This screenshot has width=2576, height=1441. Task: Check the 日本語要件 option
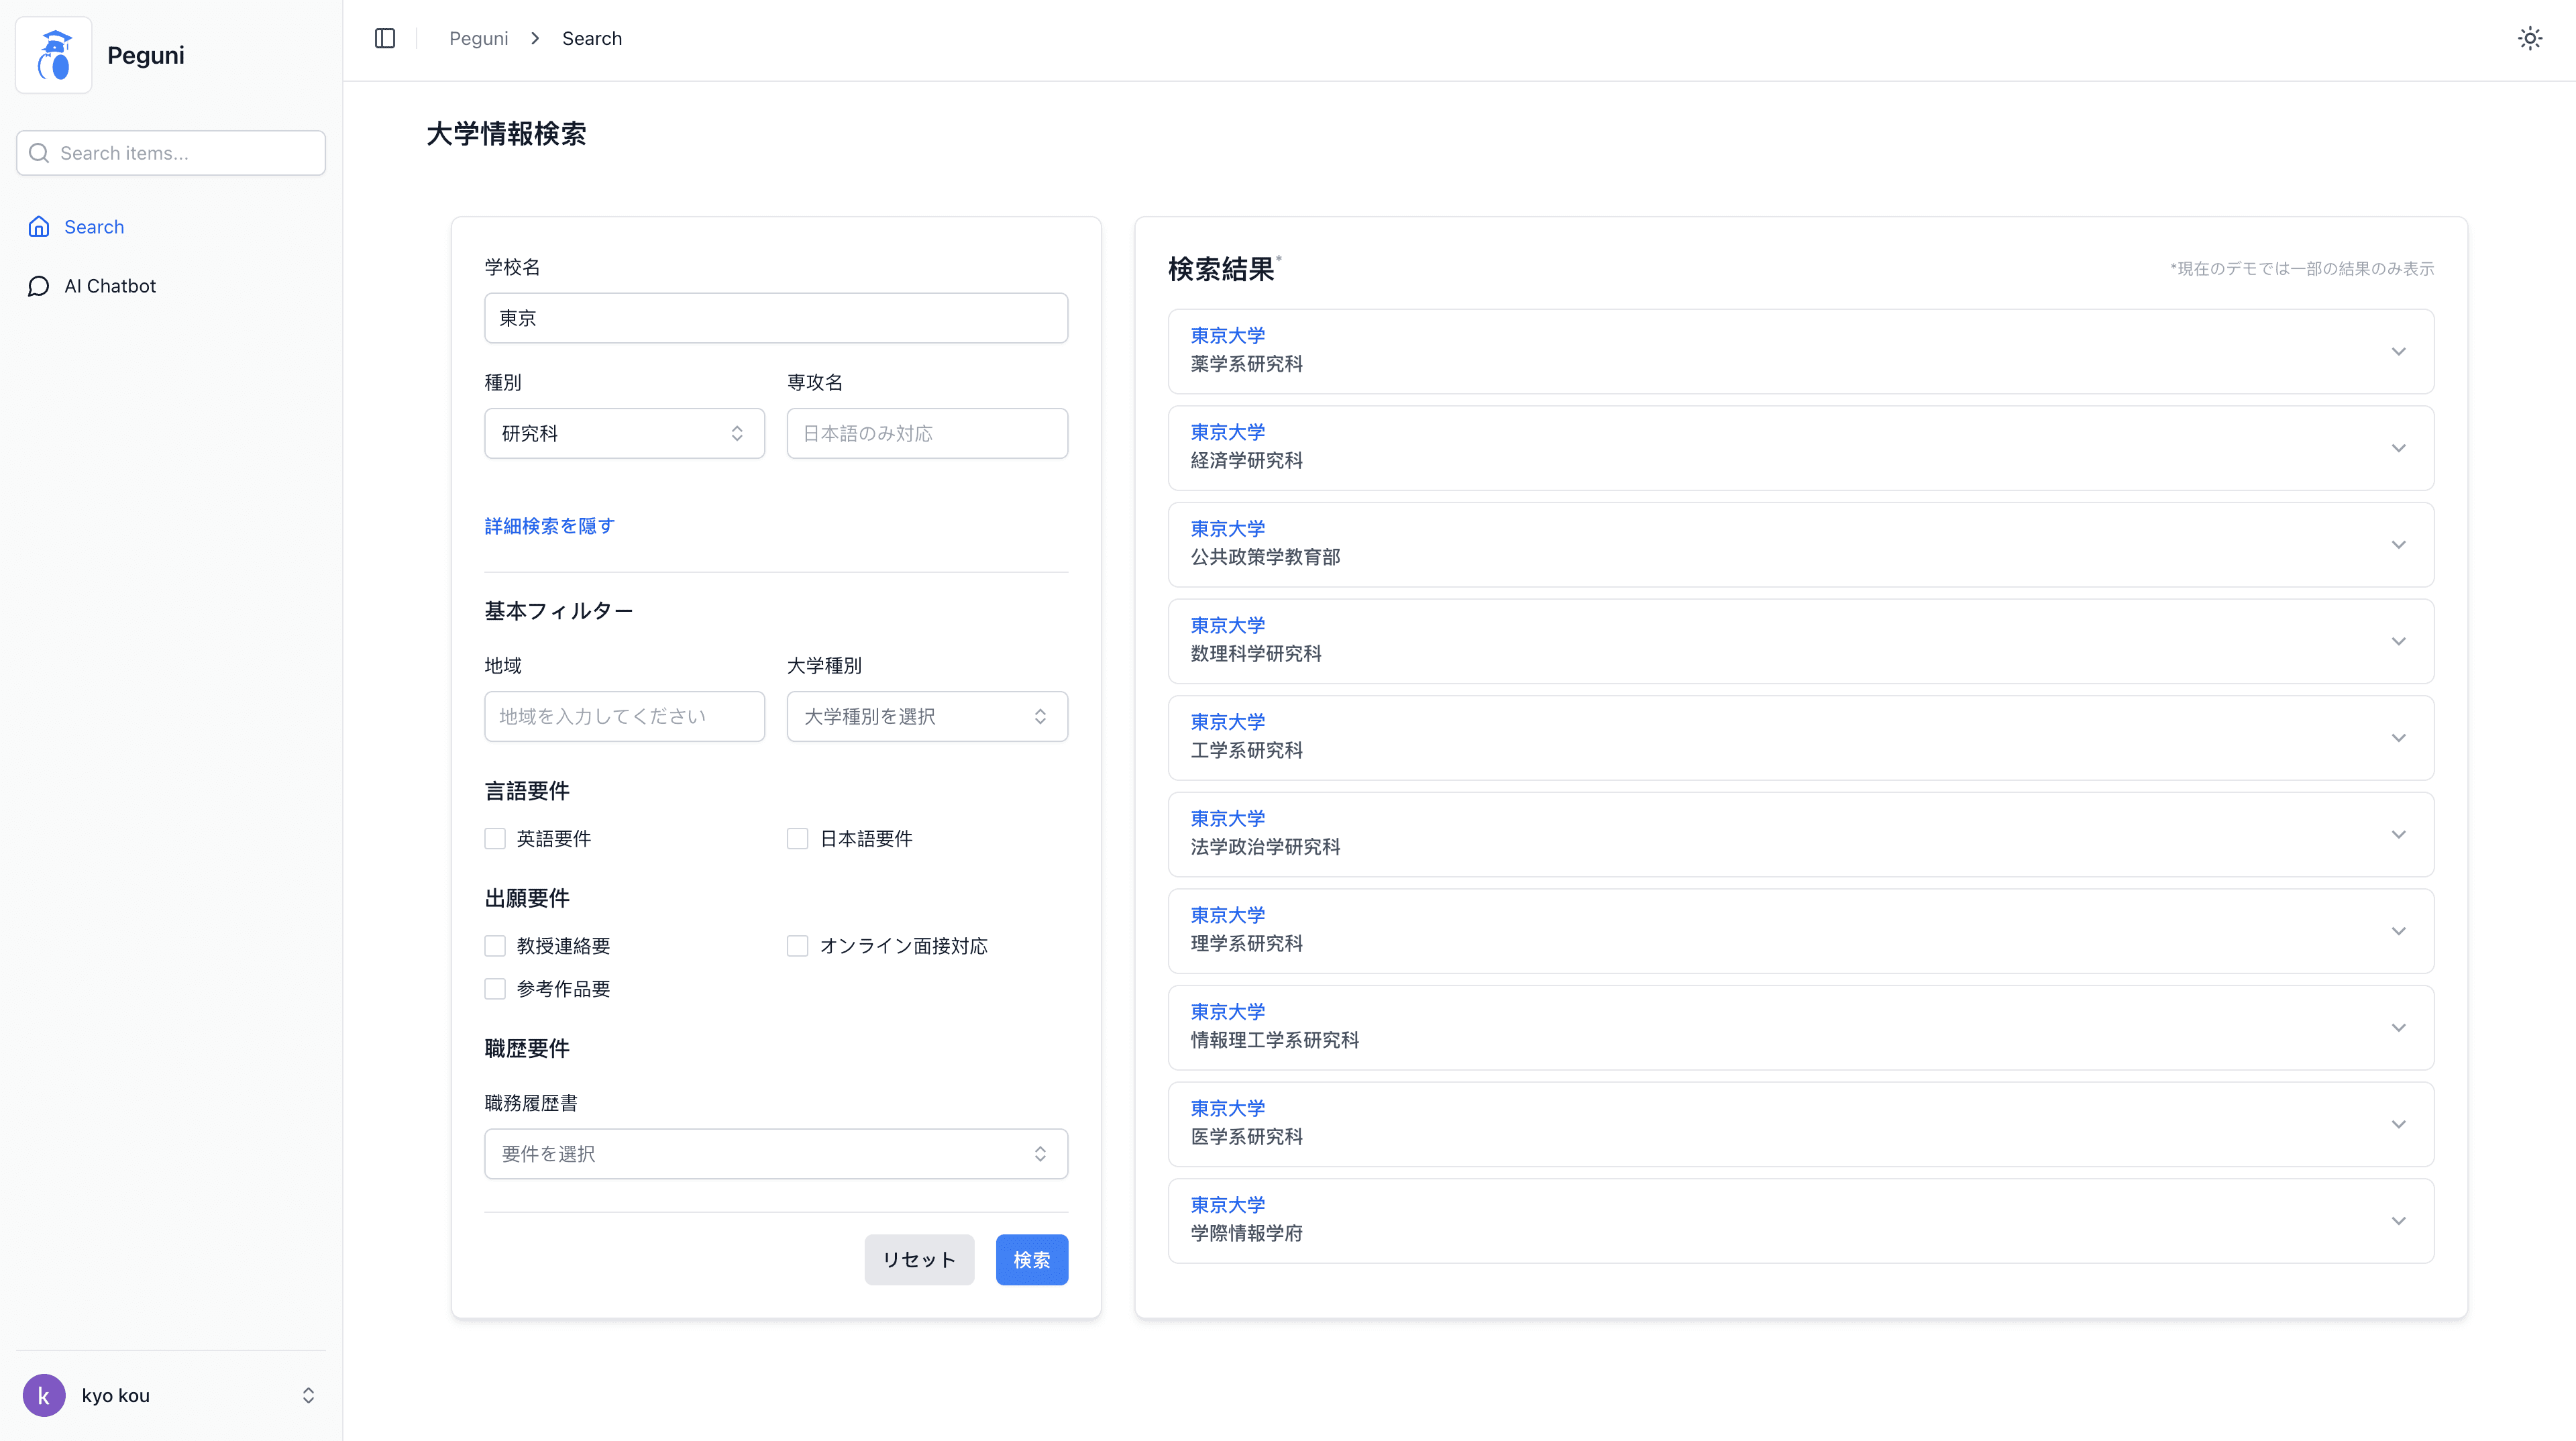pyautogui.click(x=797, y=838)
